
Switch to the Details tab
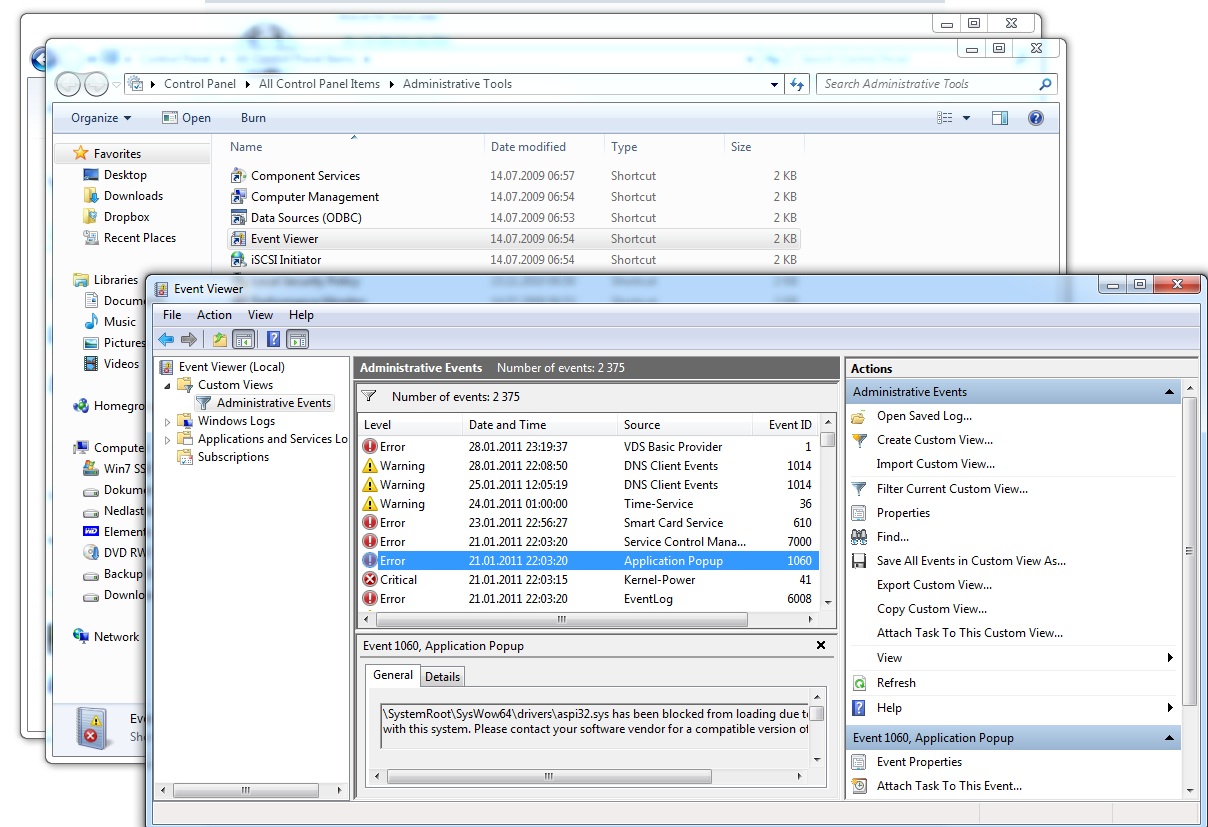pos(442,677)
